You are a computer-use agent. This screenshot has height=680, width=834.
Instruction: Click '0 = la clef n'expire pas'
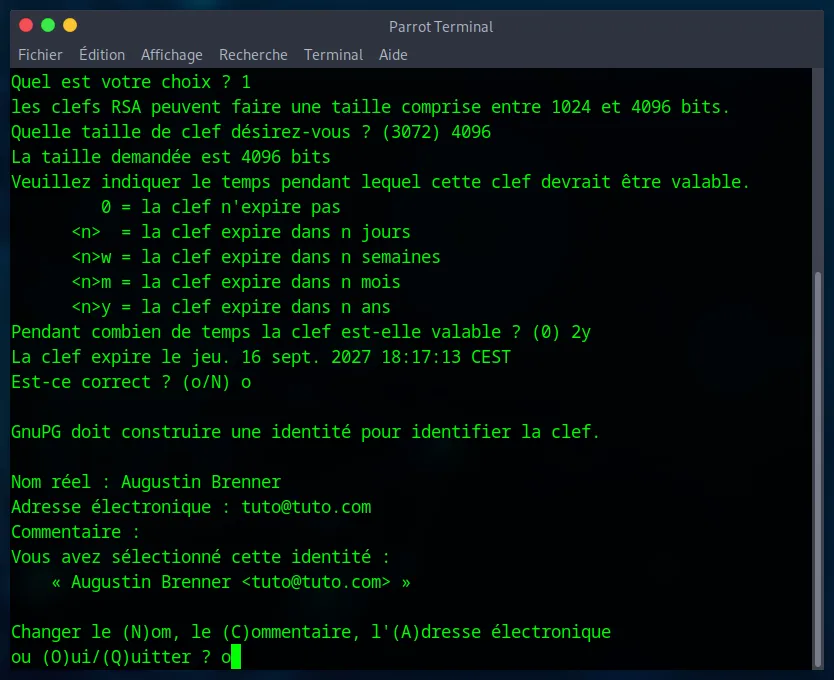tap(221, 207)
